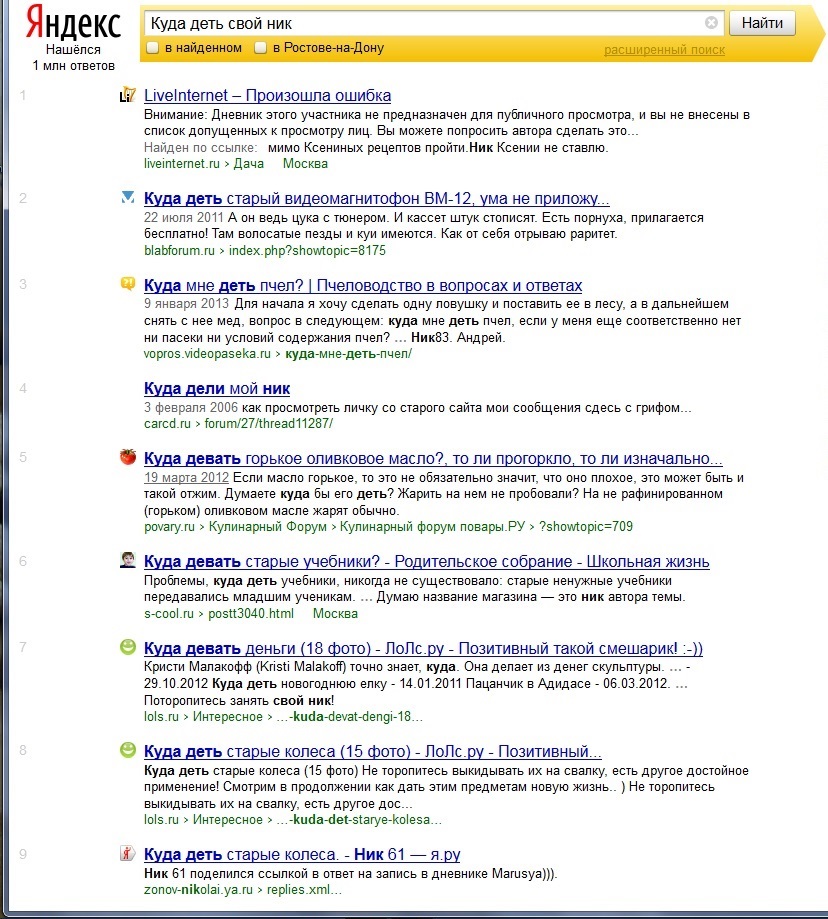Viewport: 828px width, 919px height.
Task: Open 'Куда девать старые учебники?' result
Action: point(427,561)
